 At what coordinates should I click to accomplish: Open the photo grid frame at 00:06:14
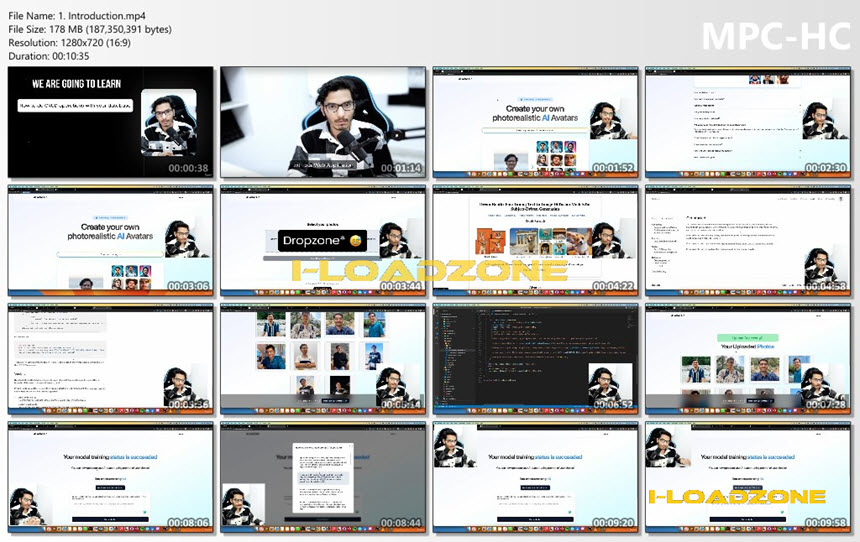pyautogui.click(x=322, y=359)
